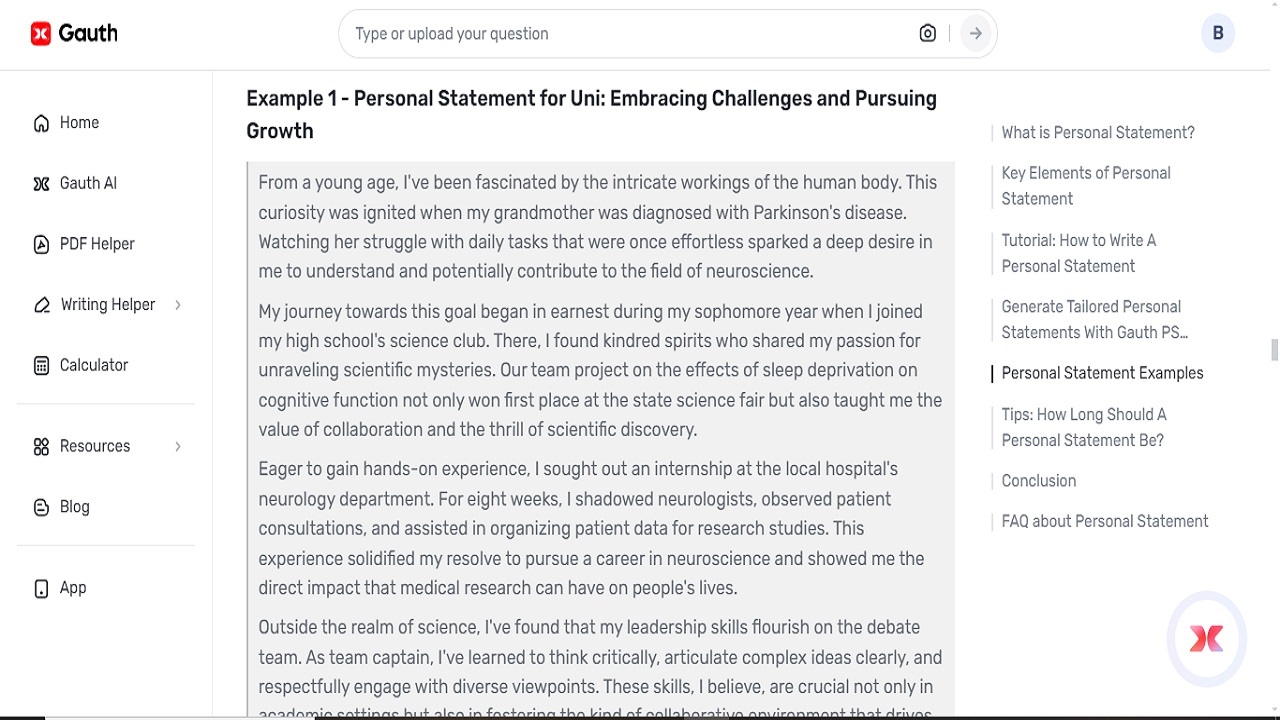Expand the Writing Helper section
Screen dimensions: 1280x720
tap(180, 304)
